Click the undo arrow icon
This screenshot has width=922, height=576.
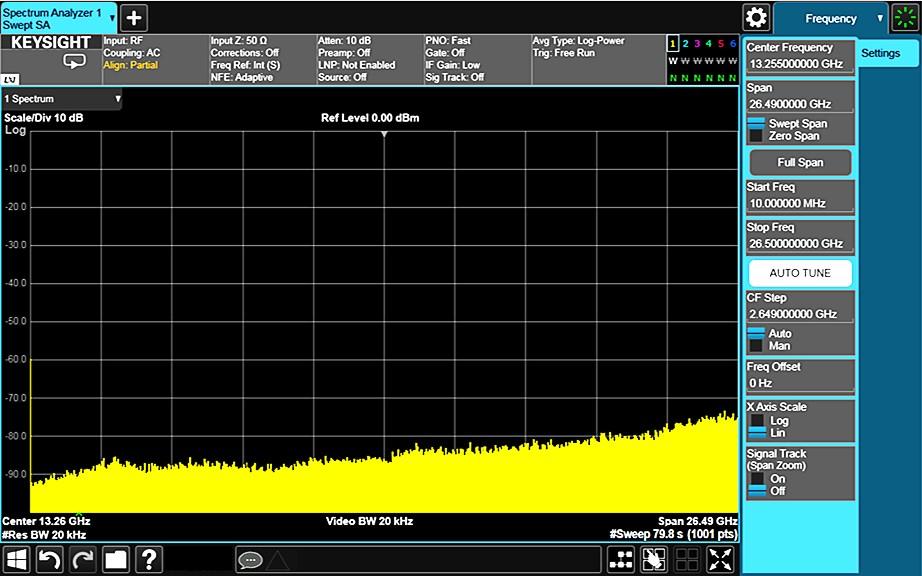tap(48, 559)
